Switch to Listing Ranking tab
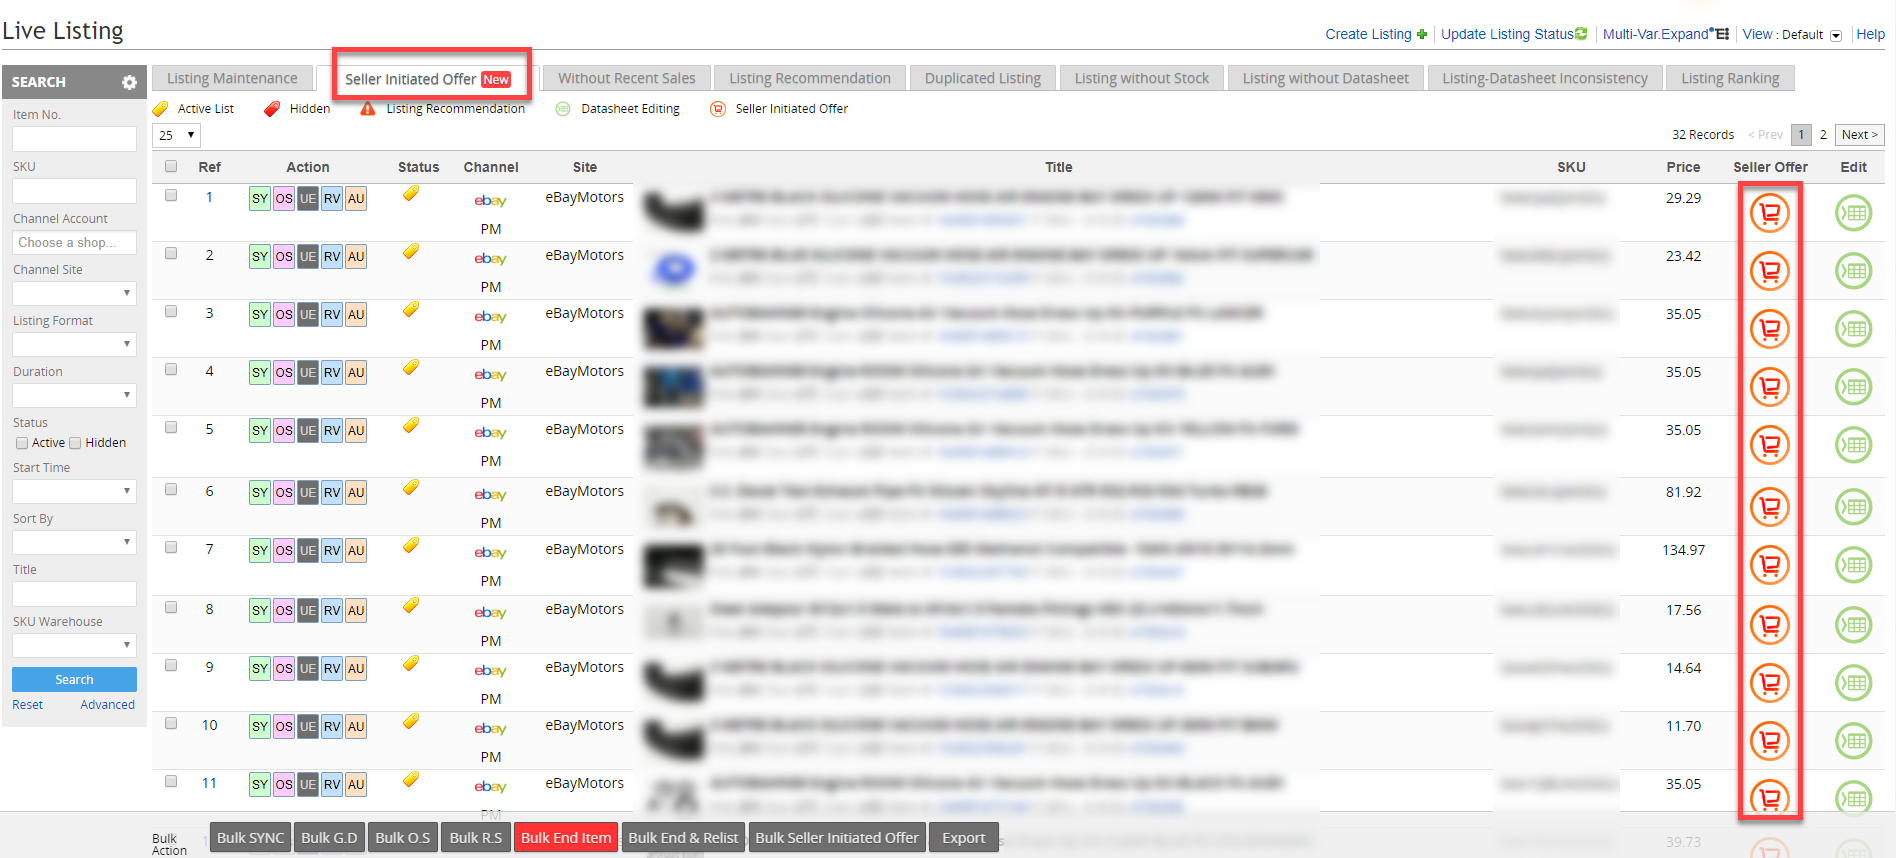Viewport: 1896px width, 858px height. pyautogui.click(x=1730, y=78)
